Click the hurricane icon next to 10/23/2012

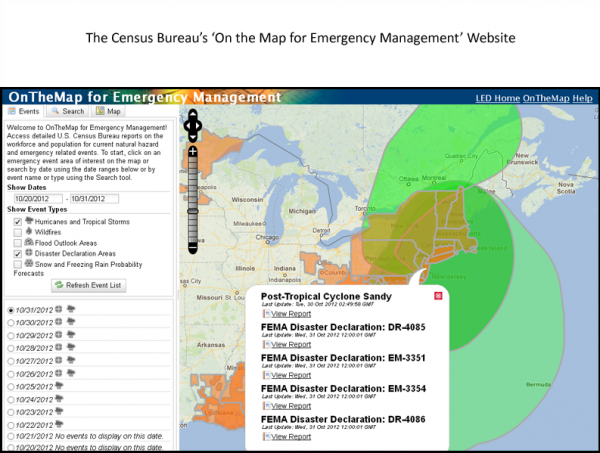59,411
